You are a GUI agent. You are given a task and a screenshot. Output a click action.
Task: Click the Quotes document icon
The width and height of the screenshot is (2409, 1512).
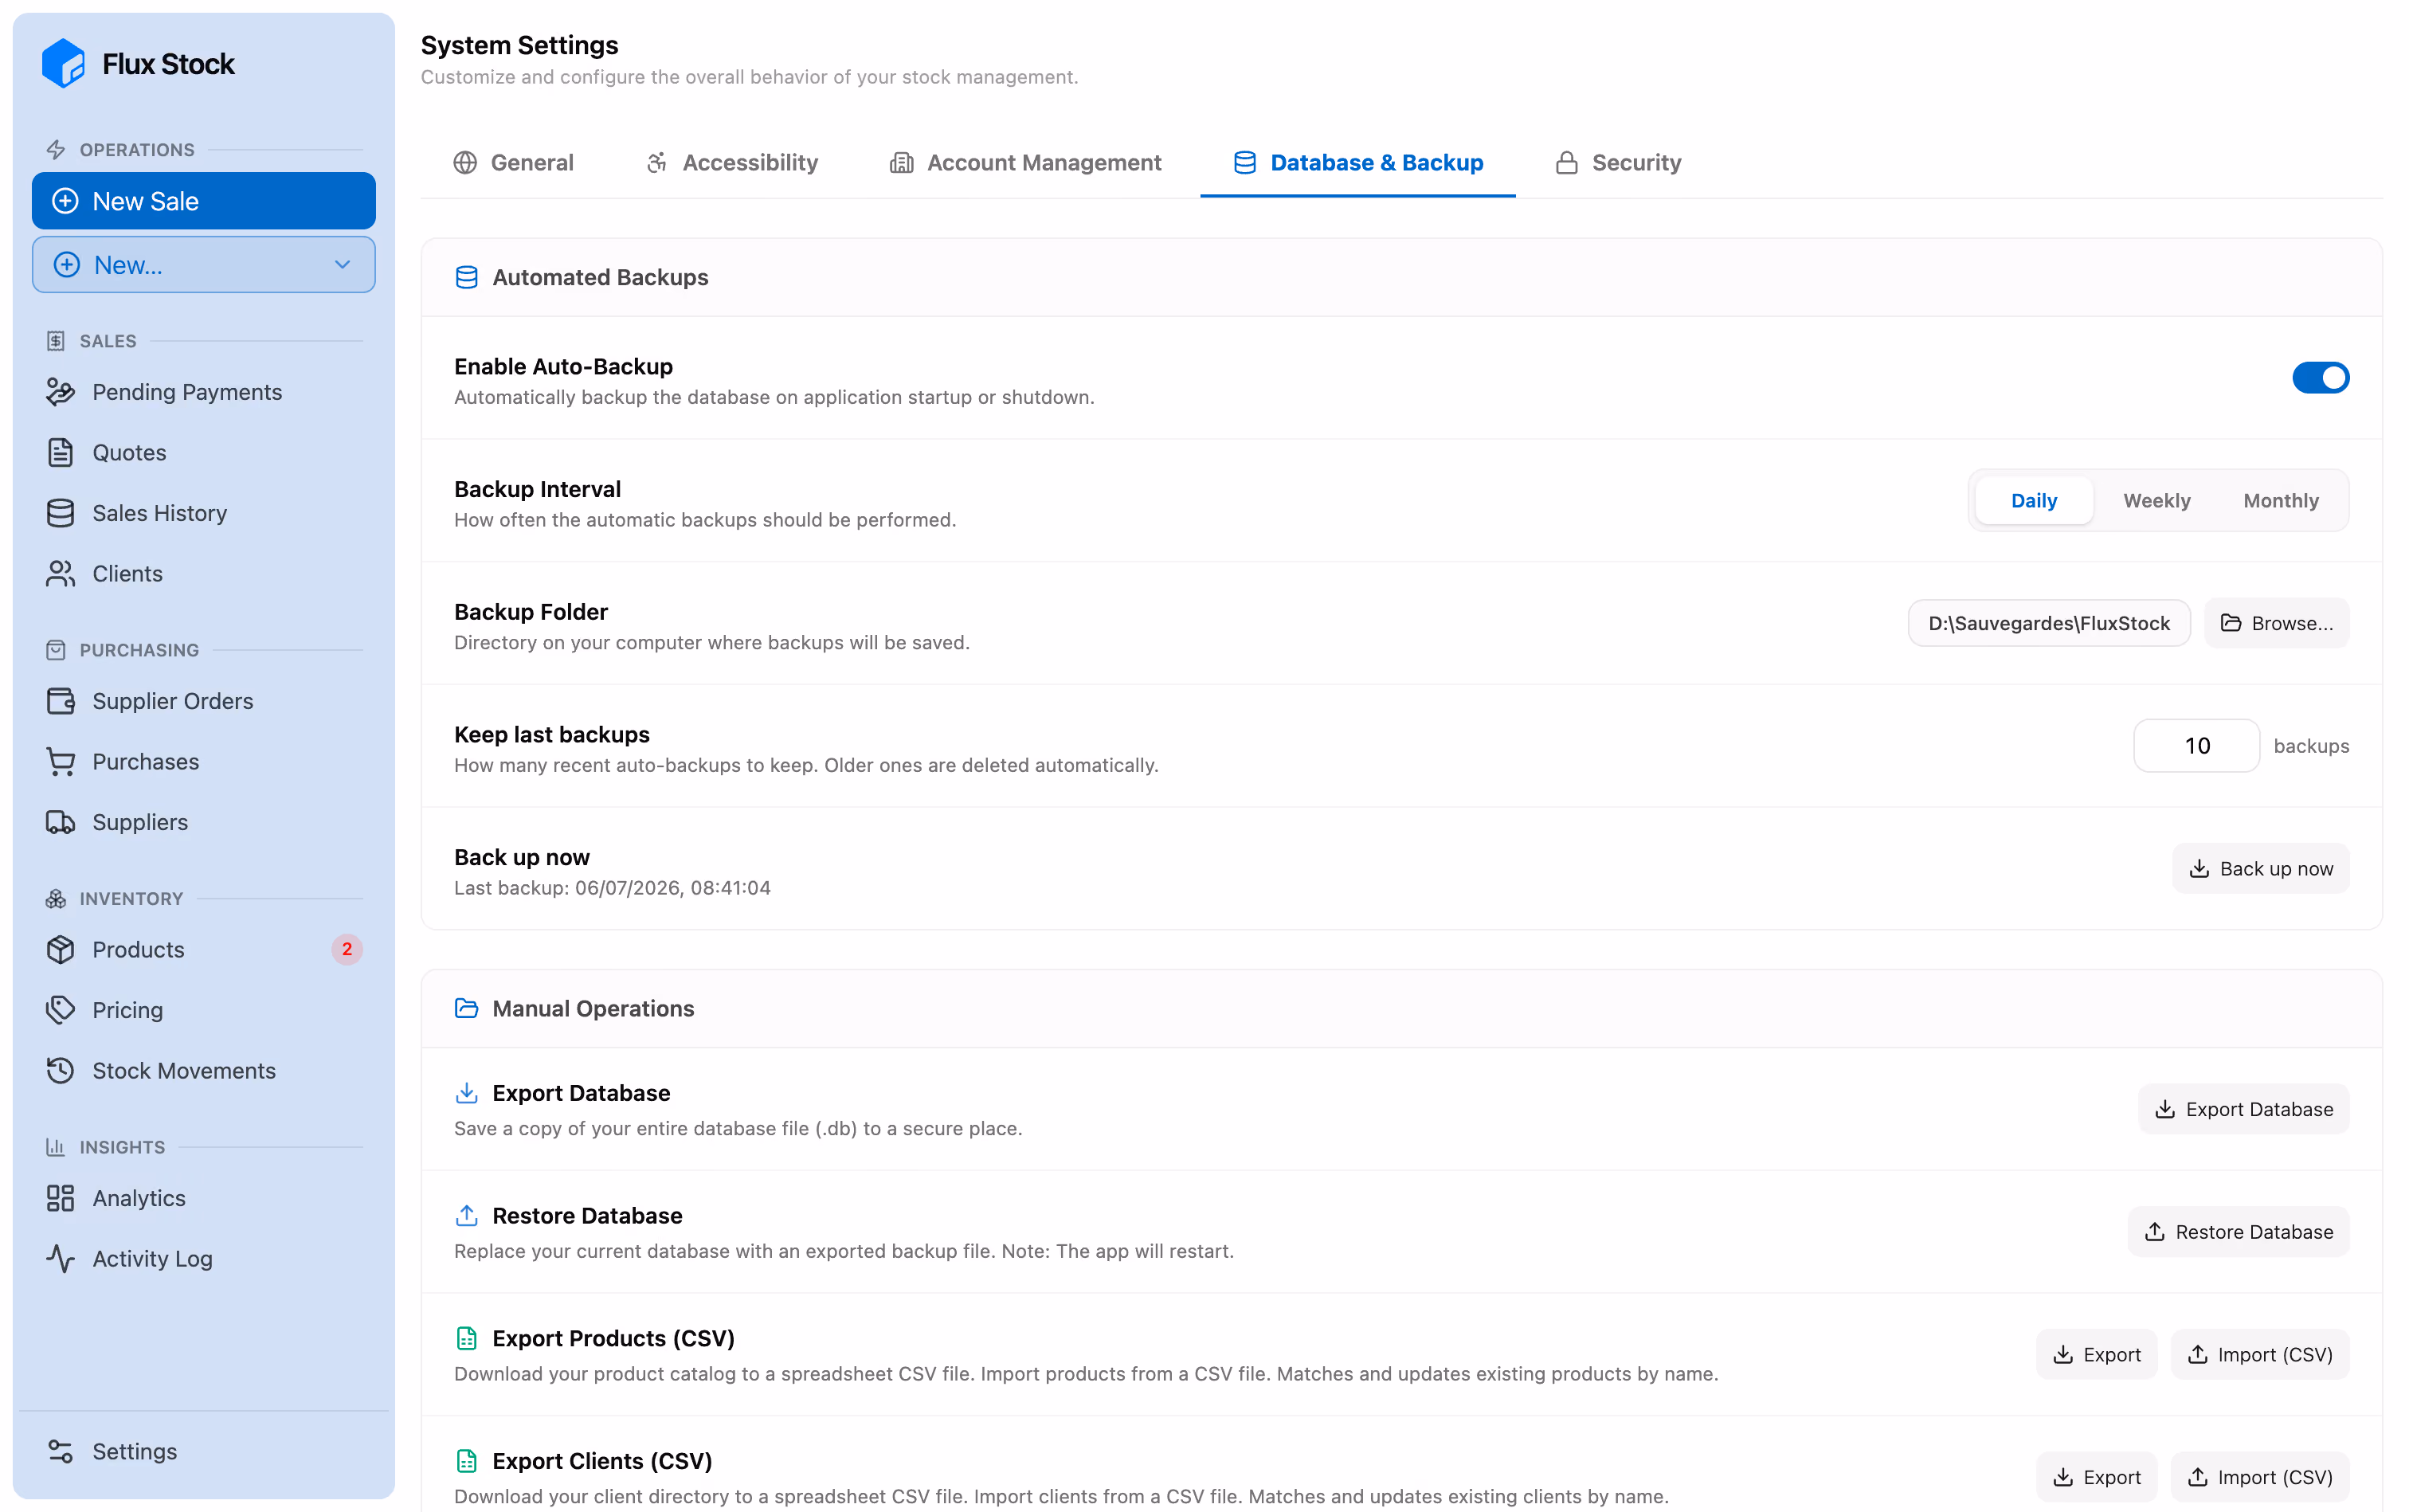[60, 453]
